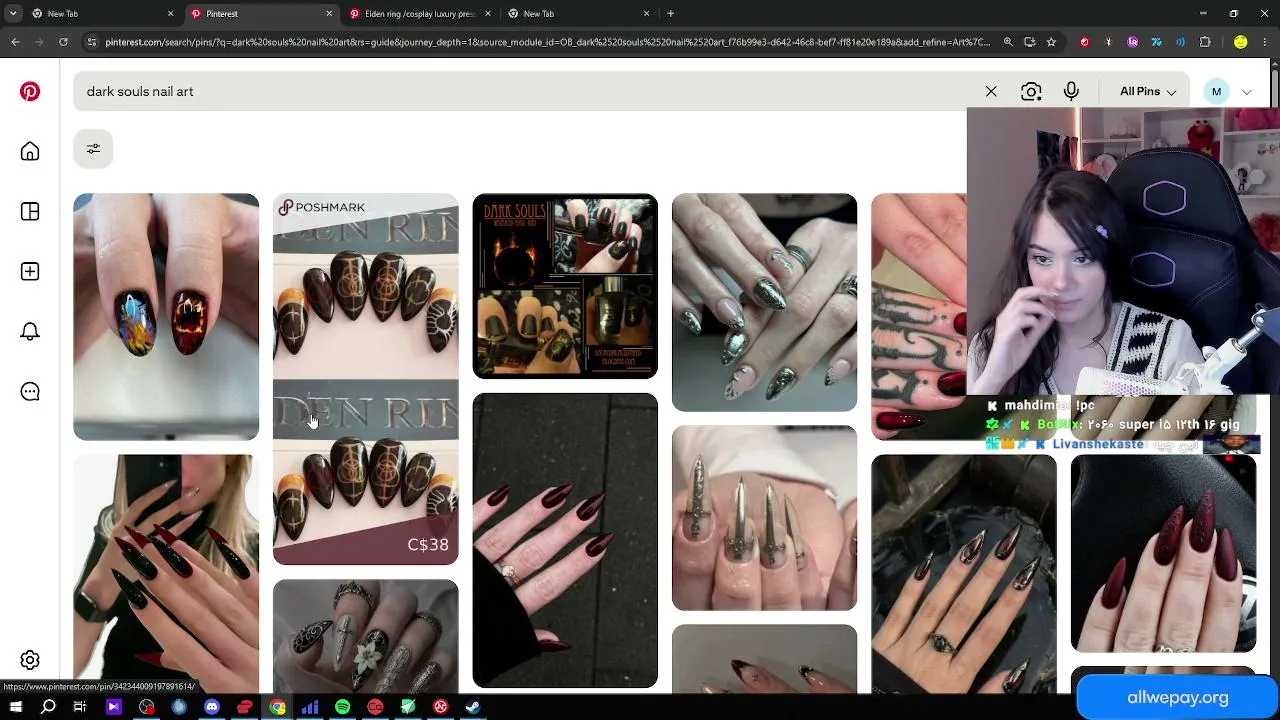
Task: Switch to the Pinterest tab
Action: (262, 13)
